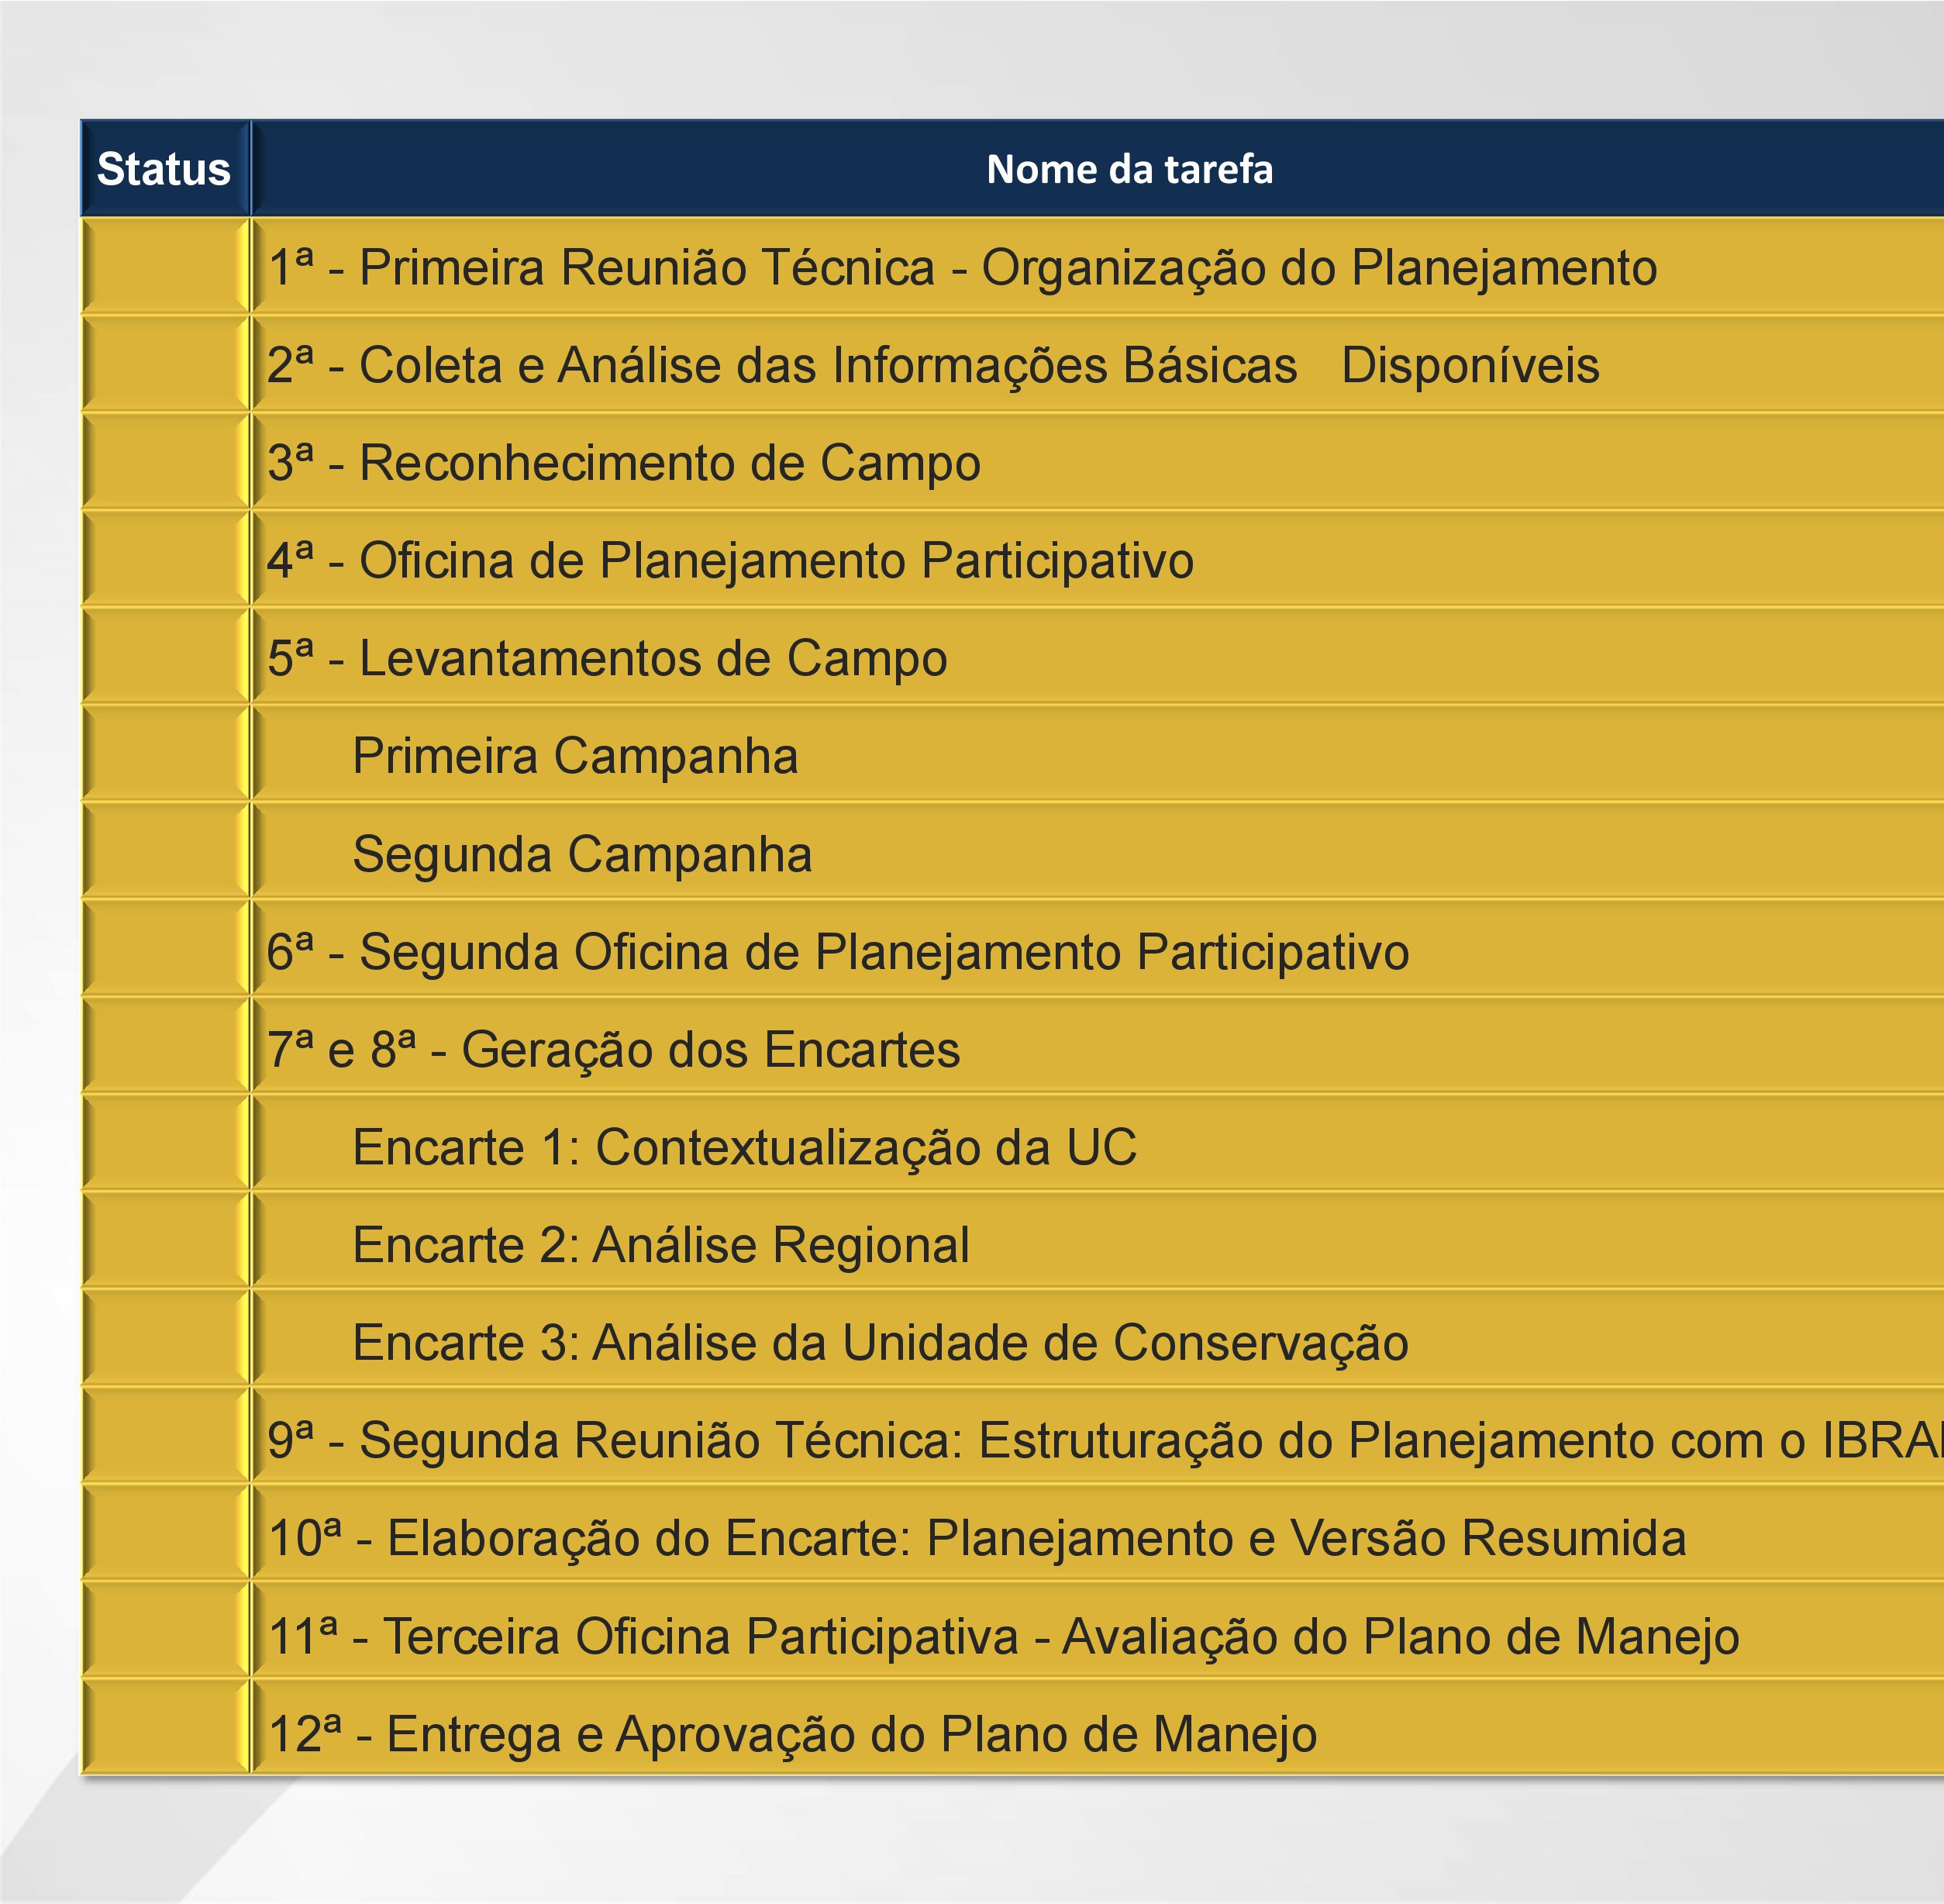The image size is (1944, 1904).
Task: Click the Nome da tarefa column header
Action: (1098, 169)
